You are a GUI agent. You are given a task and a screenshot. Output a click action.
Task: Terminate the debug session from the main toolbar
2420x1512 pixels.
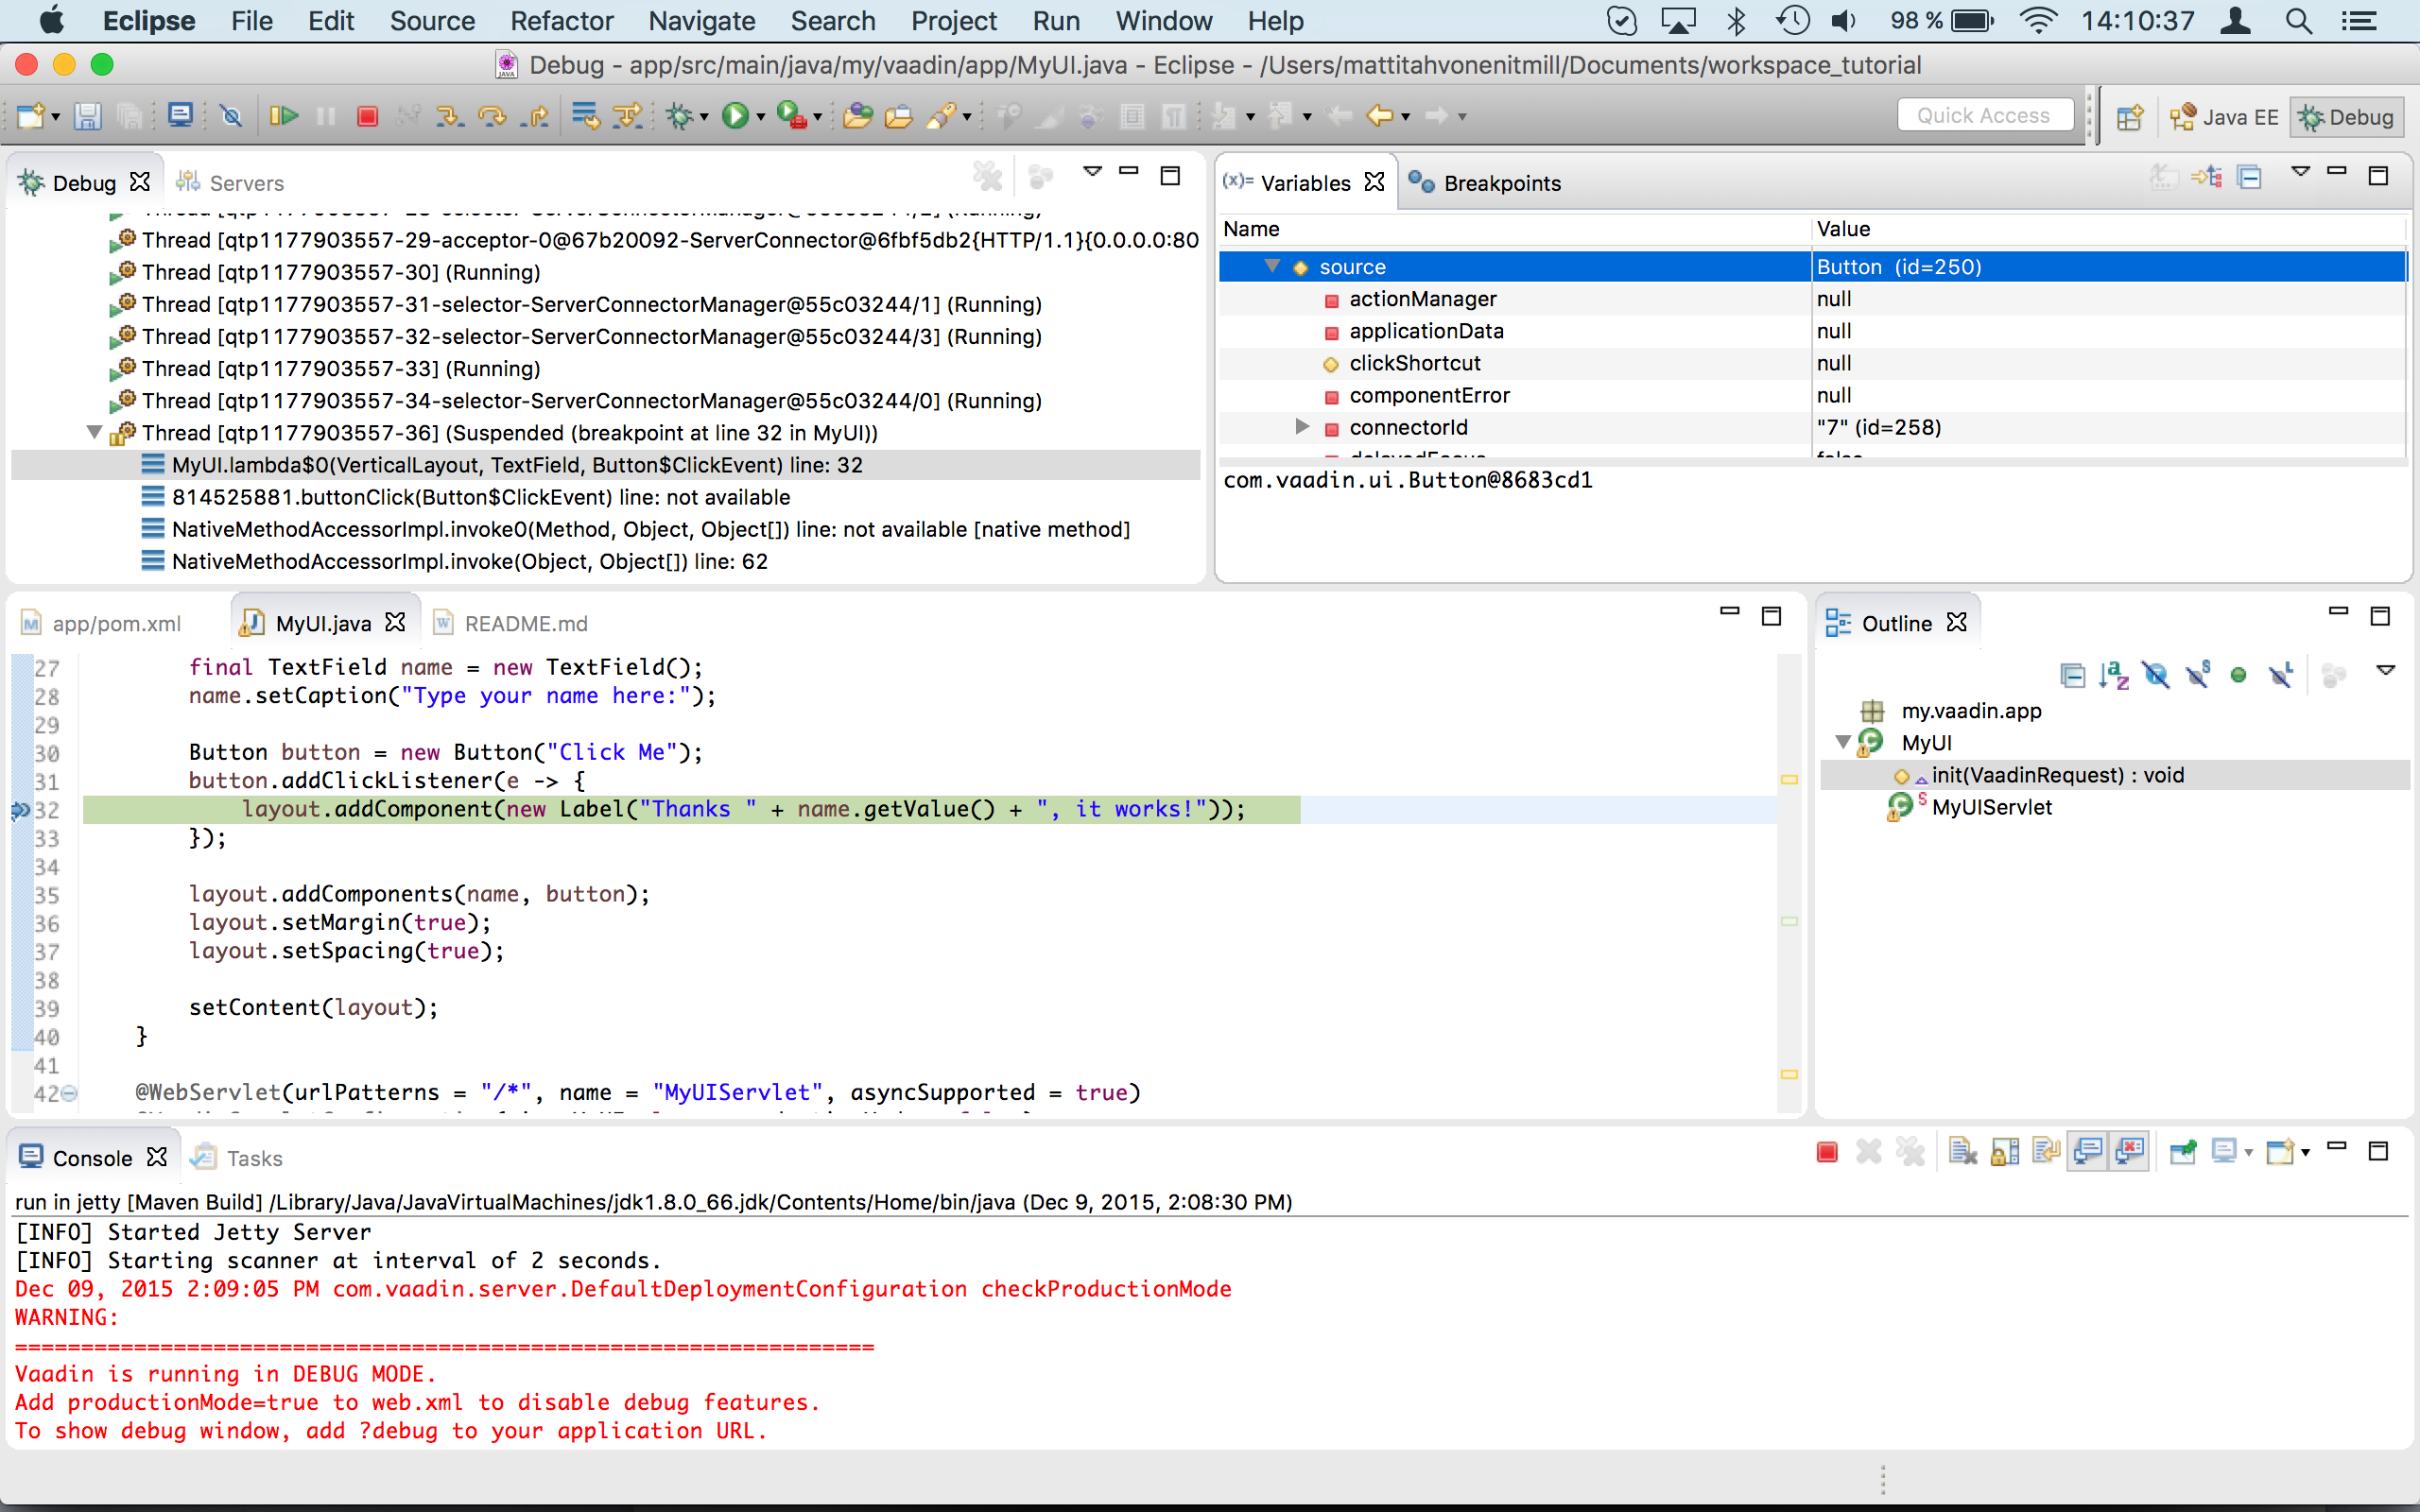pyautogui.click(x=367, y=117)
